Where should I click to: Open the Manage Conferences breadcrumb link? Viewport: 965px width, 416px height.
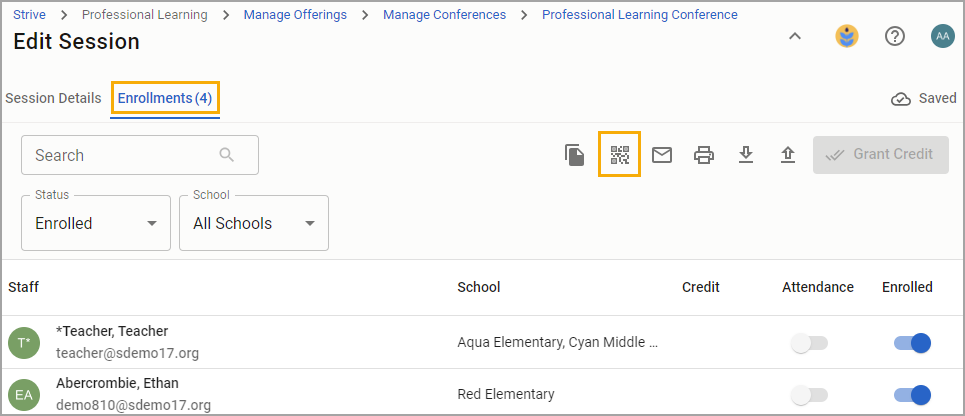coord(444,15)
